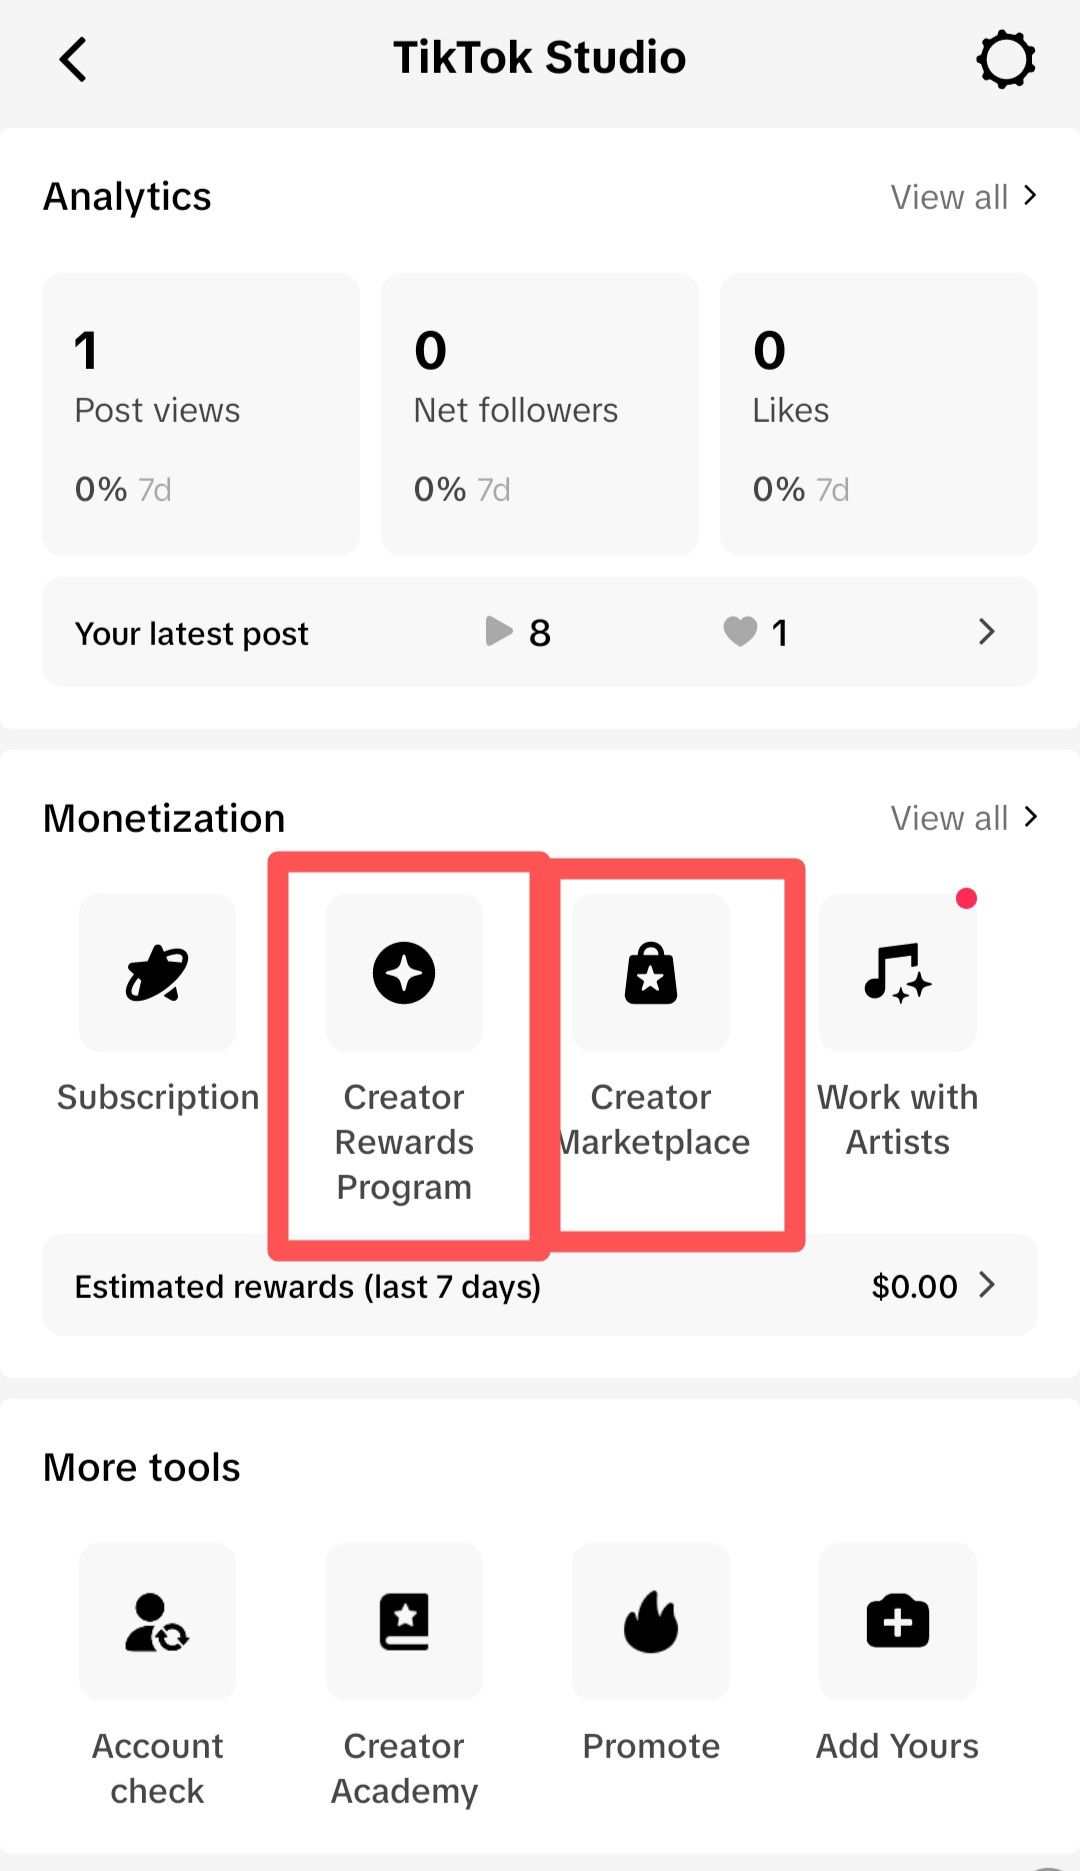The image size is (1080, 1871).
Task: Open Work with Artists music icon
Action: pos(897,973)
